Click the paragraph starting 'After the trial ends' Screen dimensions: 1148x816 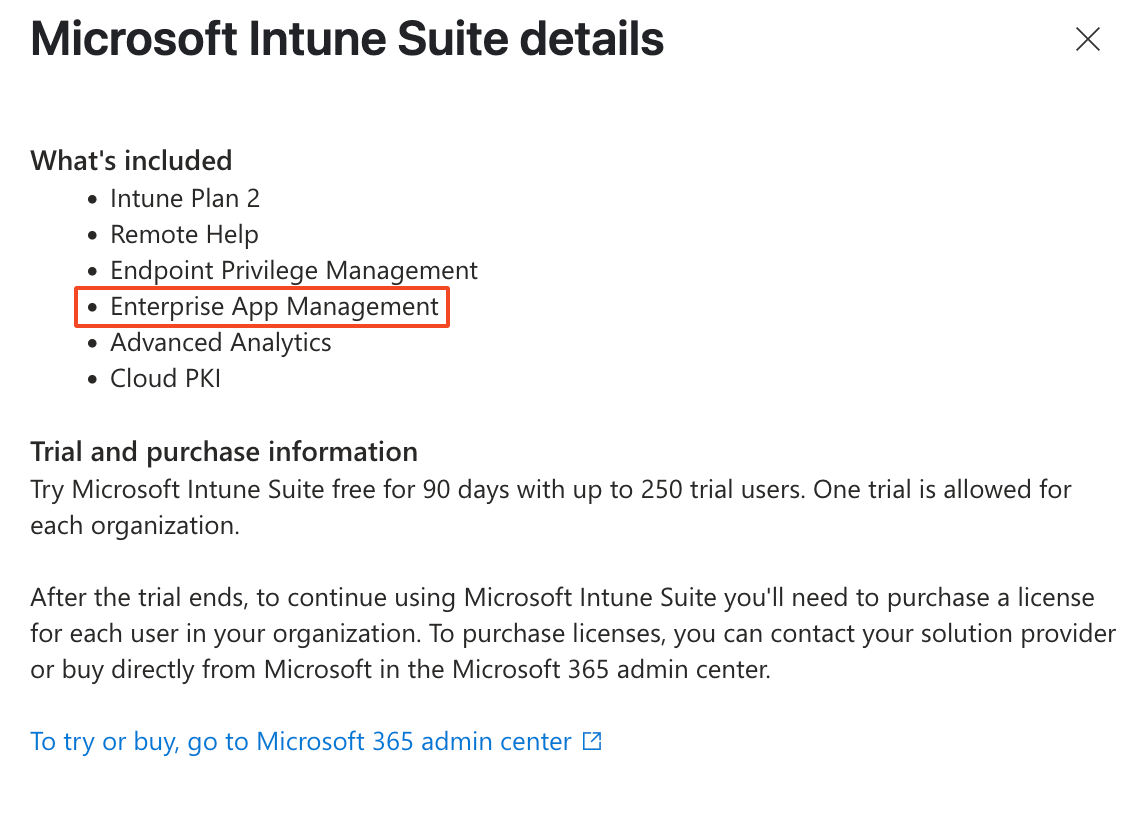(x=573, y=633)
